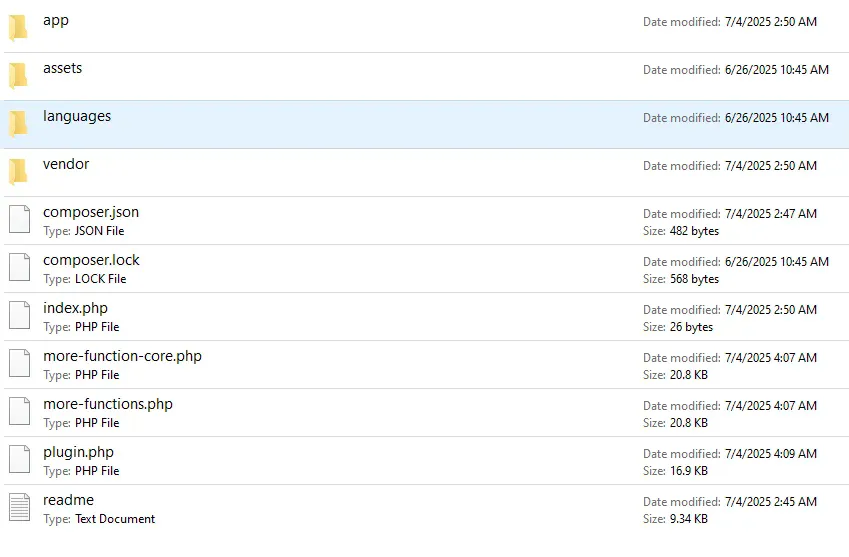The width and height of the screenshot is (849, 557).
Task: Select the readme file name
Action: pyautogui.click(x=68, y=500)
